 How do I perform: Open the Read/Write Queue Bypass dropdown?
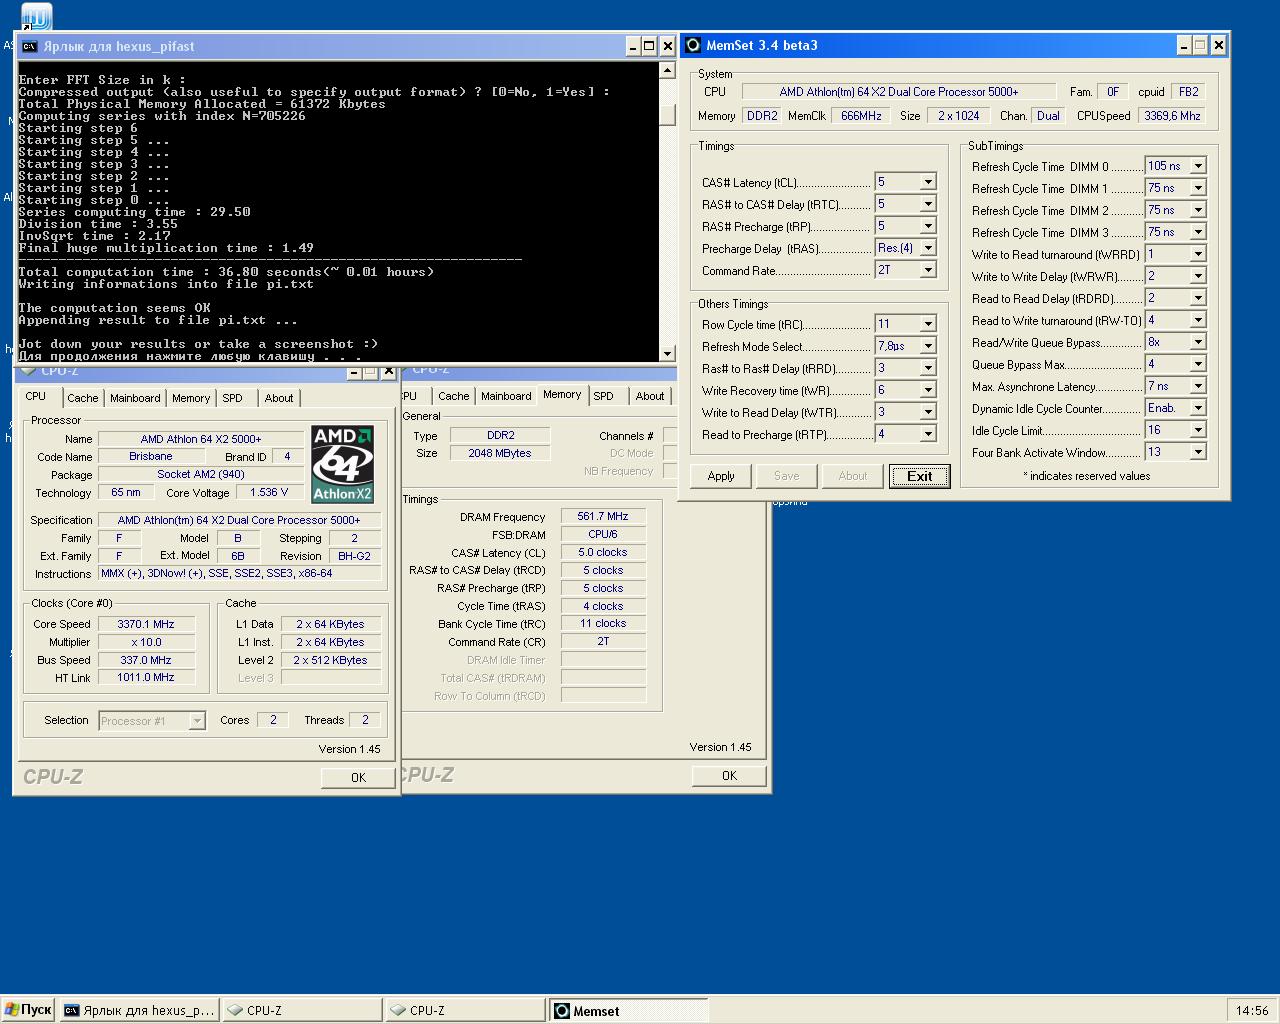point(1198,342)
